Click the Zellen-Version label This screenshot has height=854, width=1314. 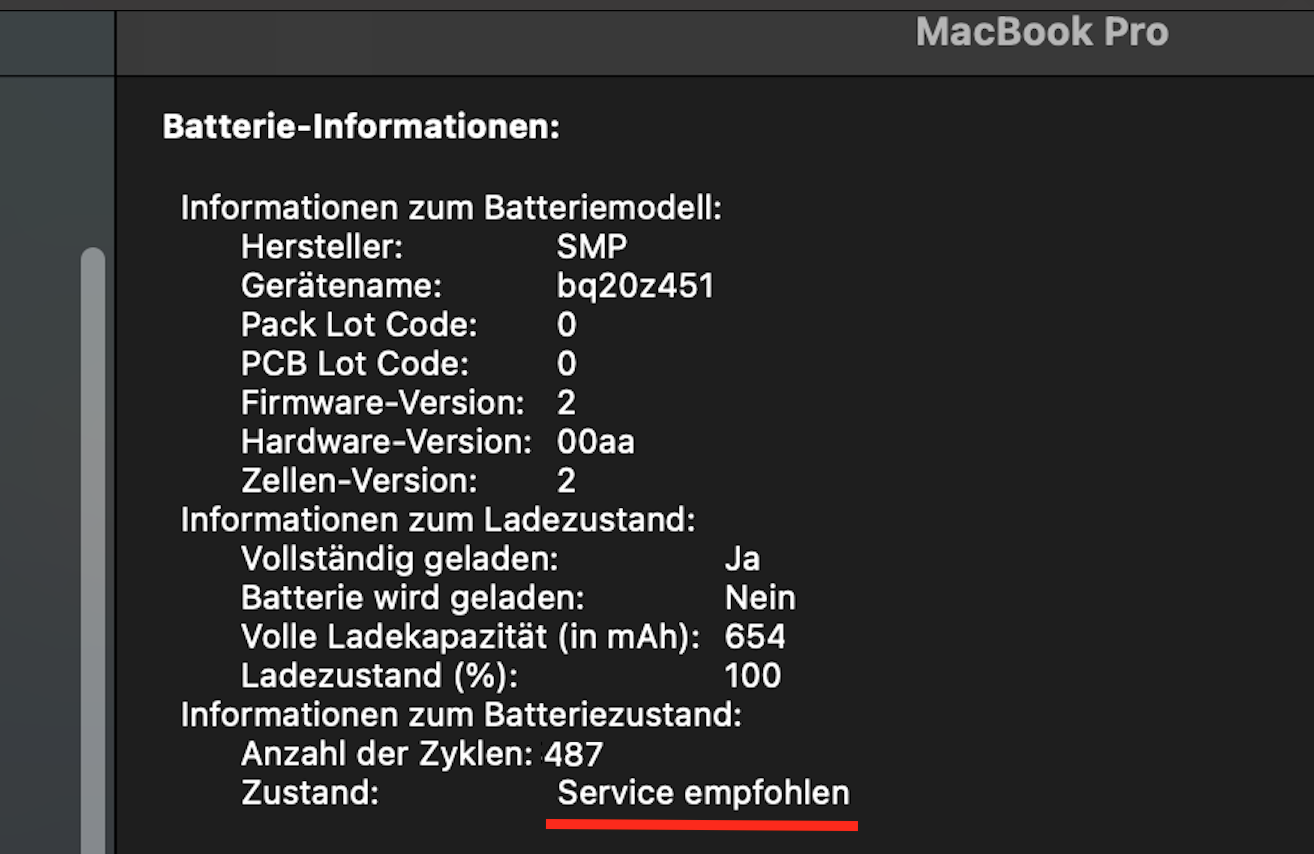[359, 481]
